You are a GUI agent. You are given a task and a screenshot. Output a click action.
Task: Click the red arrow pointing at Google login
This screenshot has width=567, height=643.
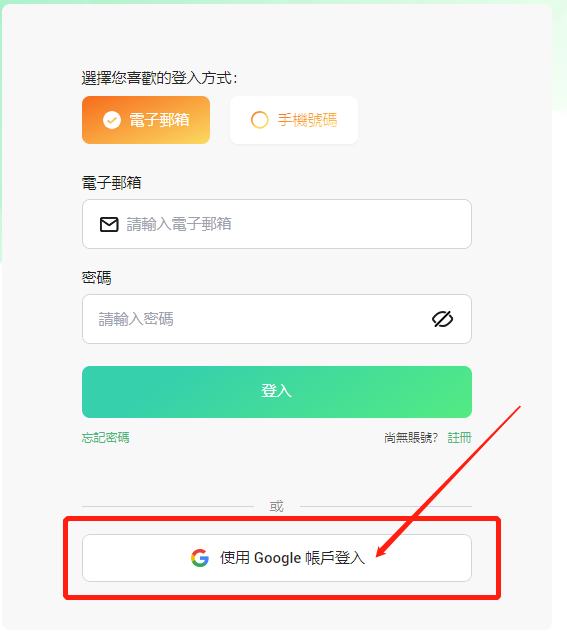point(449,481)
